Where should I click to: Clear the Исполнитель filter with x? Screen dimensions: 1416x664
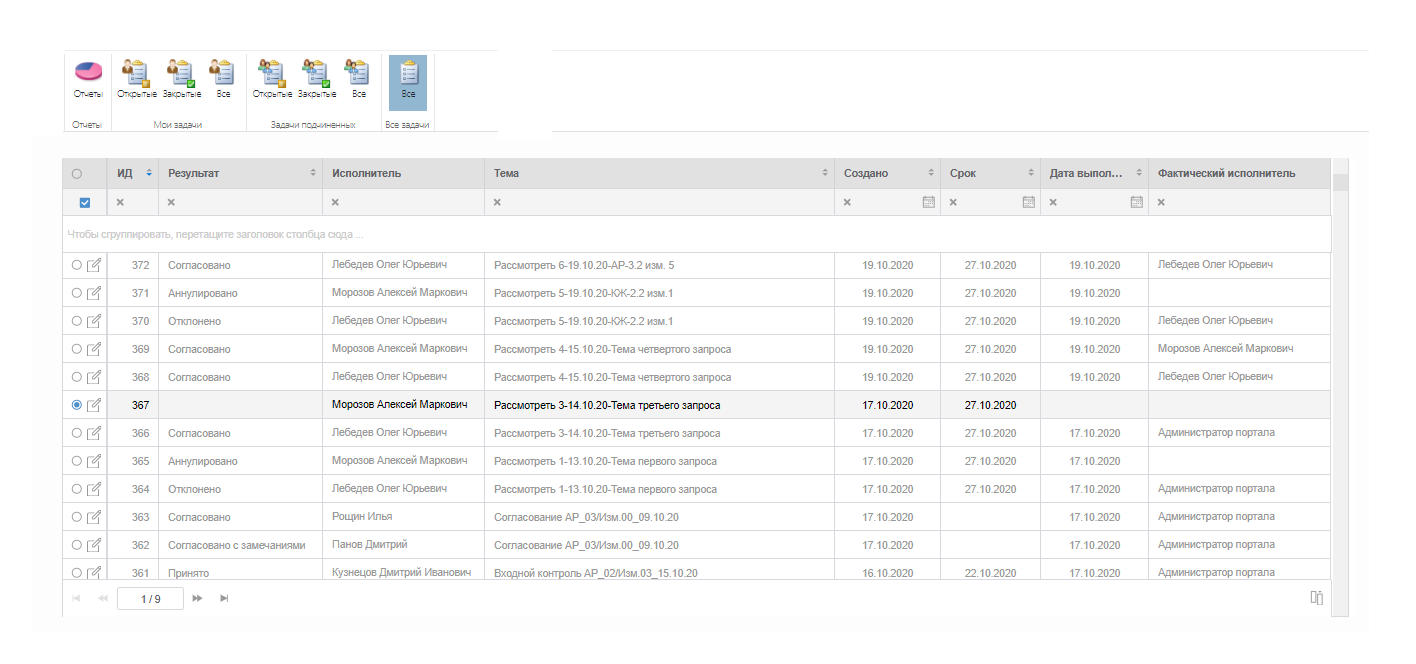(x=335, y=202)
